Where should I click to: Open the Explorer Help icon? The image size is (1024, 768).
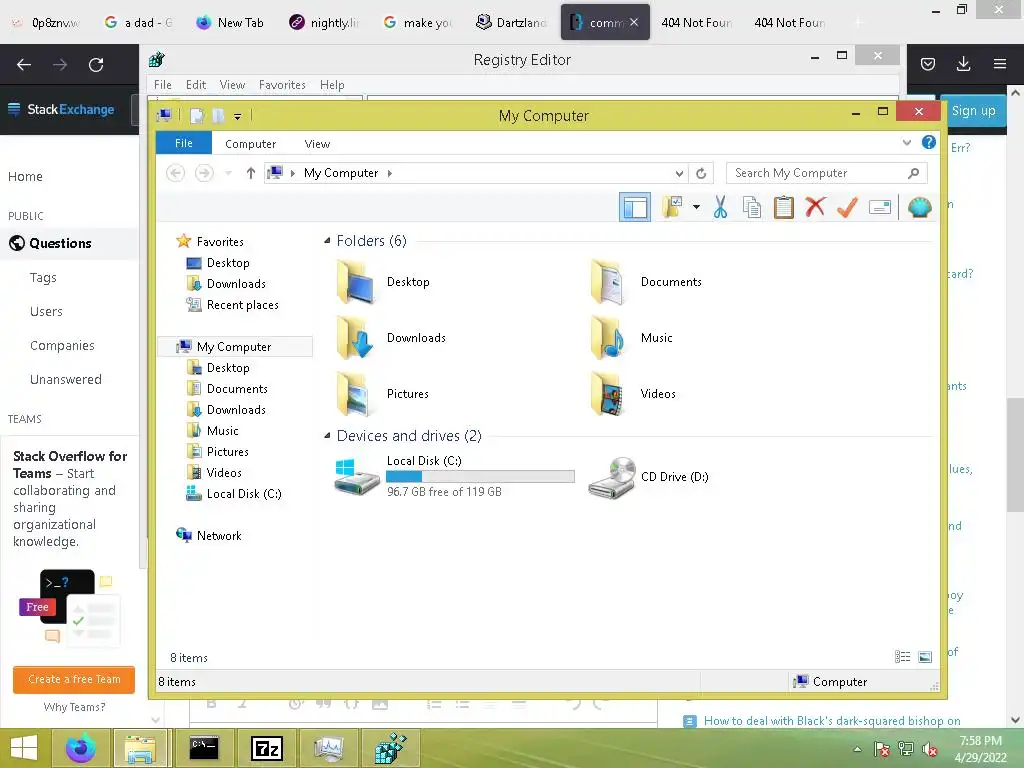[x=929, y=142]
